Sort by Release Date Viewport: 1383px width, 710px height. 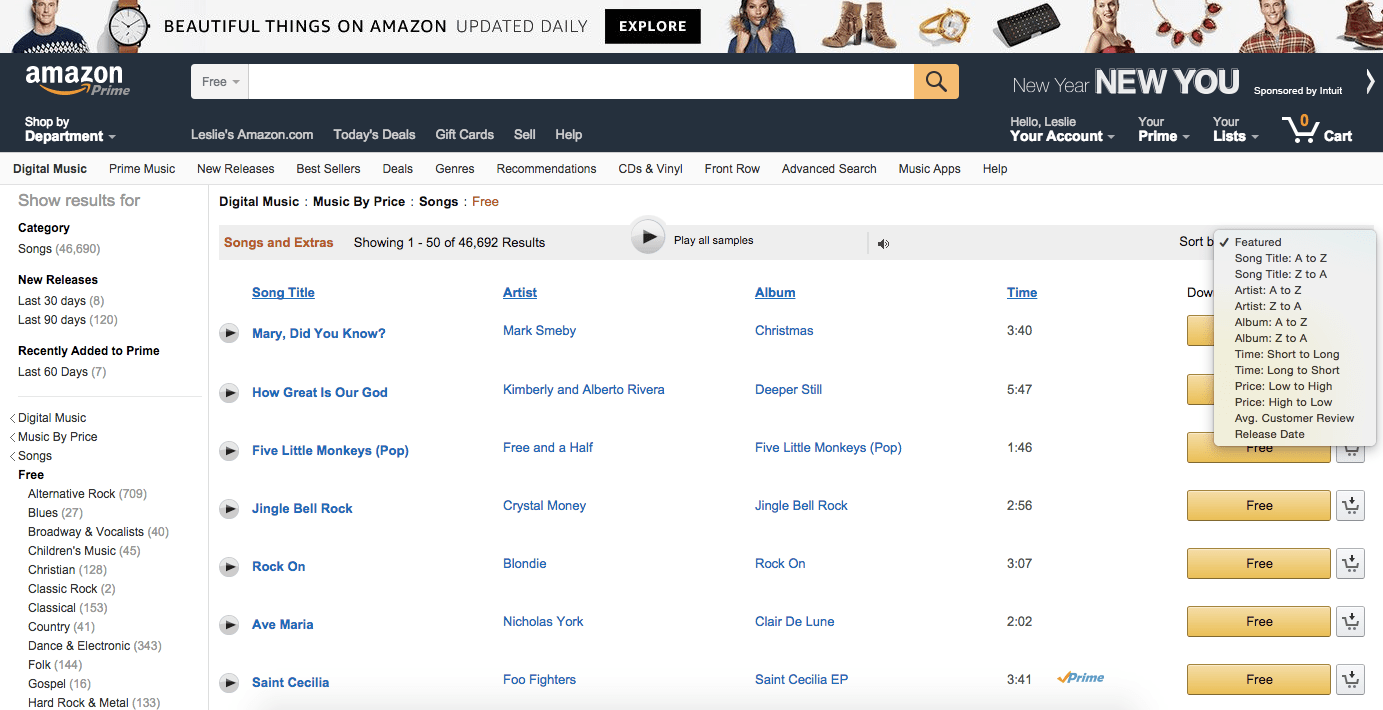1270,434
